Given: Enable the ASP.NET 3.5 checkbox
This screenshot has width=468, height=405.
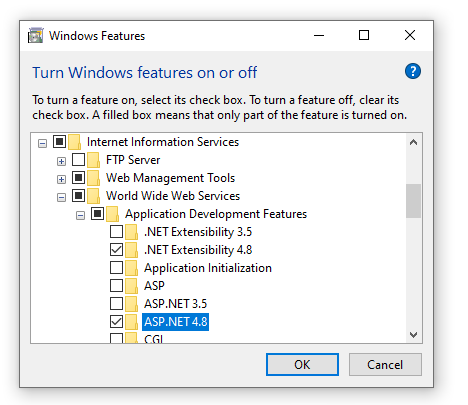Looking at the screenshot, I should [116, 304].
